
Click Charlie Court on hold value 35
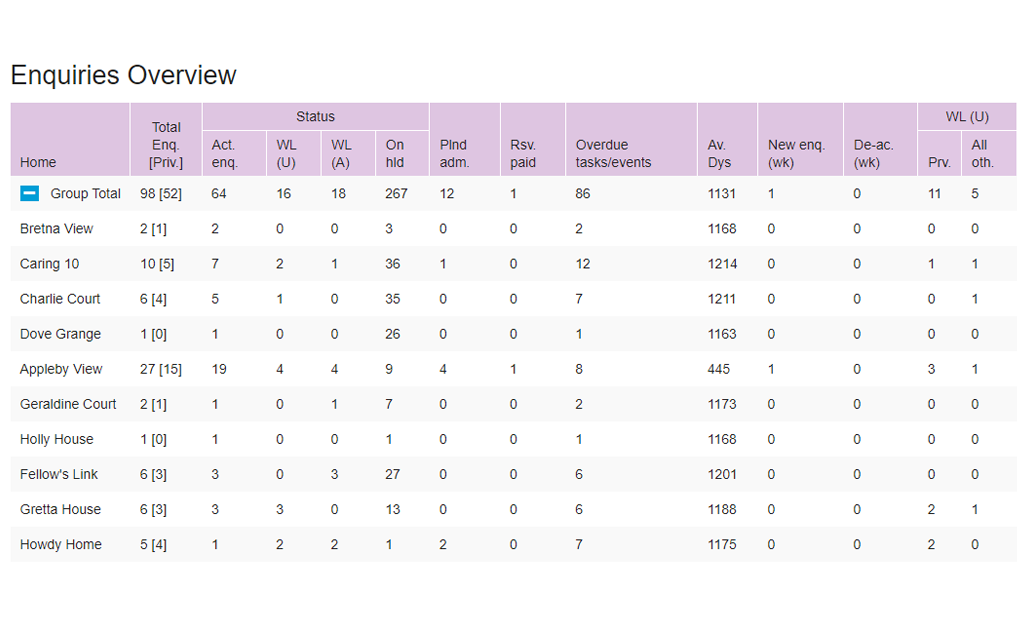point(392,299)
